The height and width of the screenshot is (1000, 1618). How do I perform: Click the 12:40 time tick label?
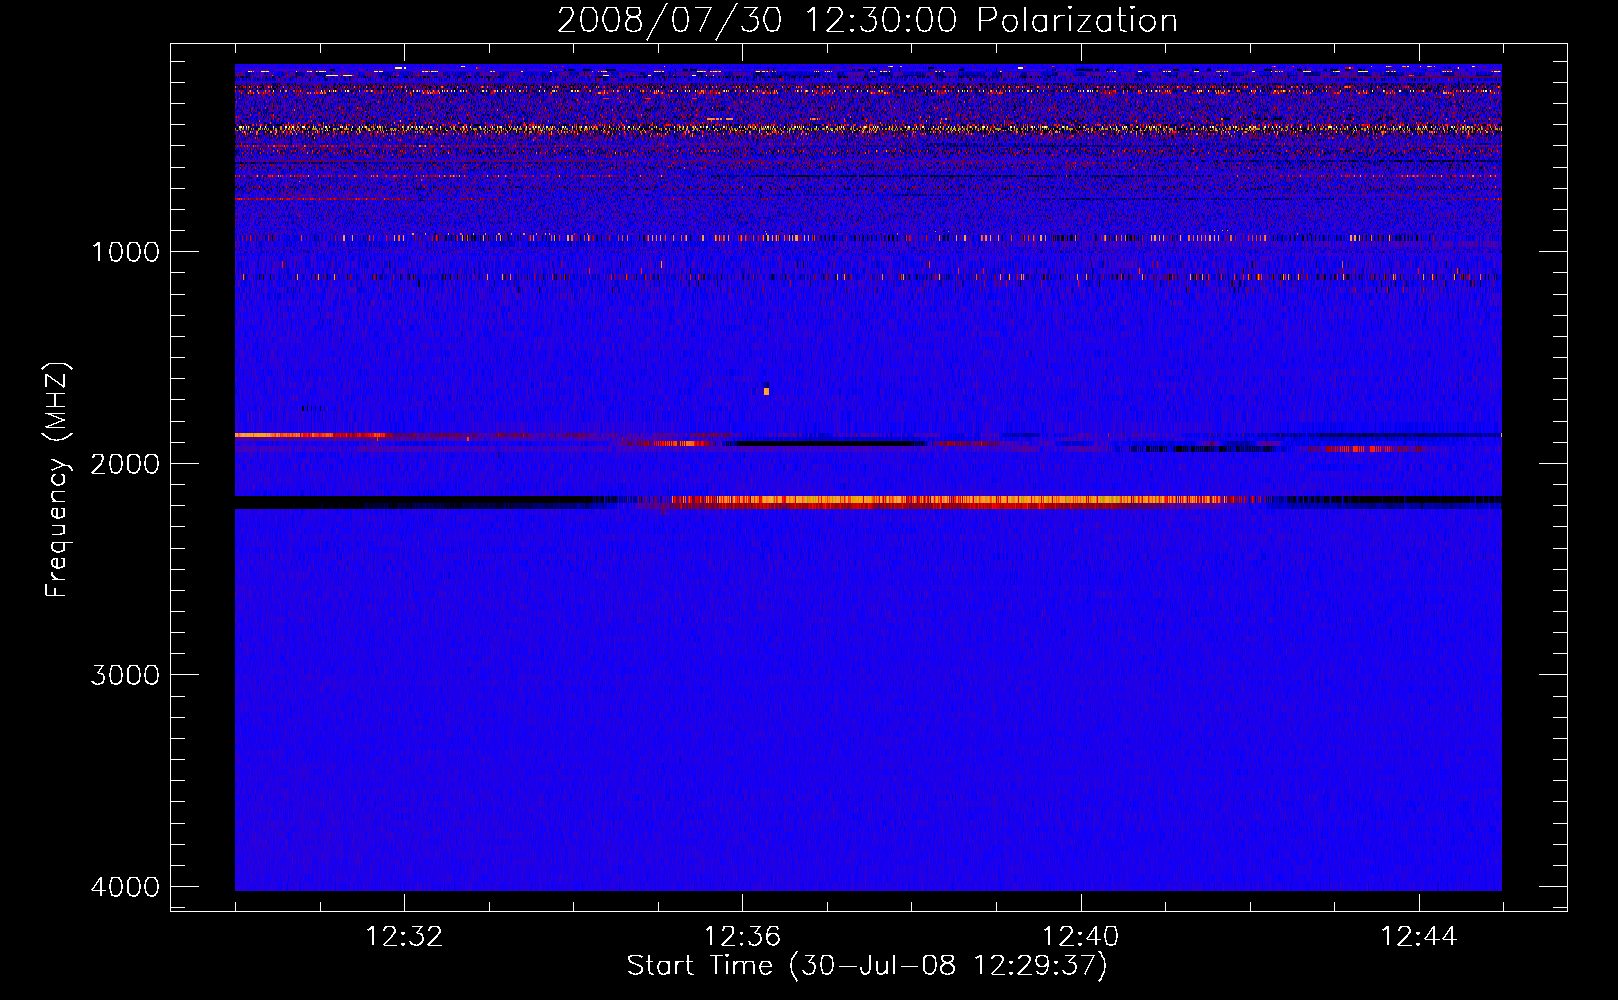1081,937
